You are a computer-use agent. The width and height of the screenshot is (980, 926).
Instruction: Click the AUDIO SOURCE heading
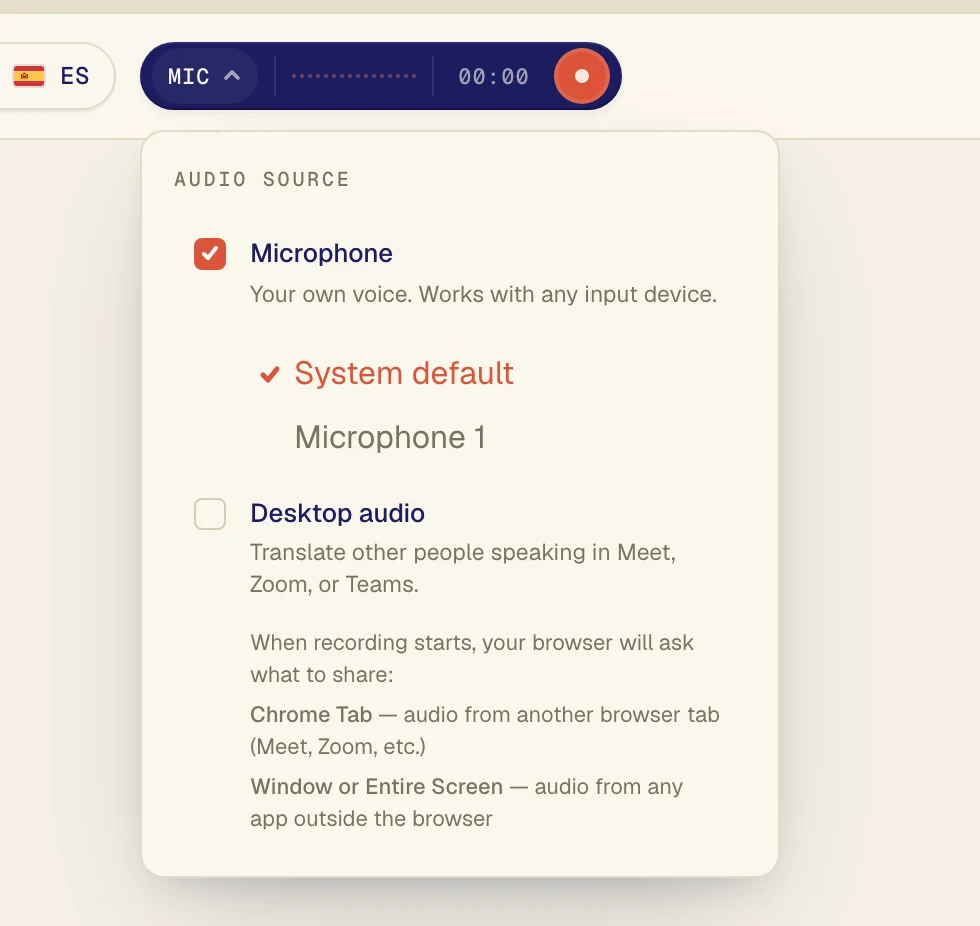(261, 179)
